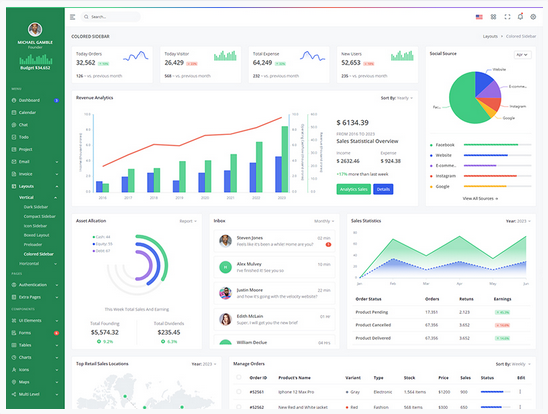The width and height of the screenshot is (548, 414).
Task: Click the Project sidebar icon
Action: click(14, 149)
